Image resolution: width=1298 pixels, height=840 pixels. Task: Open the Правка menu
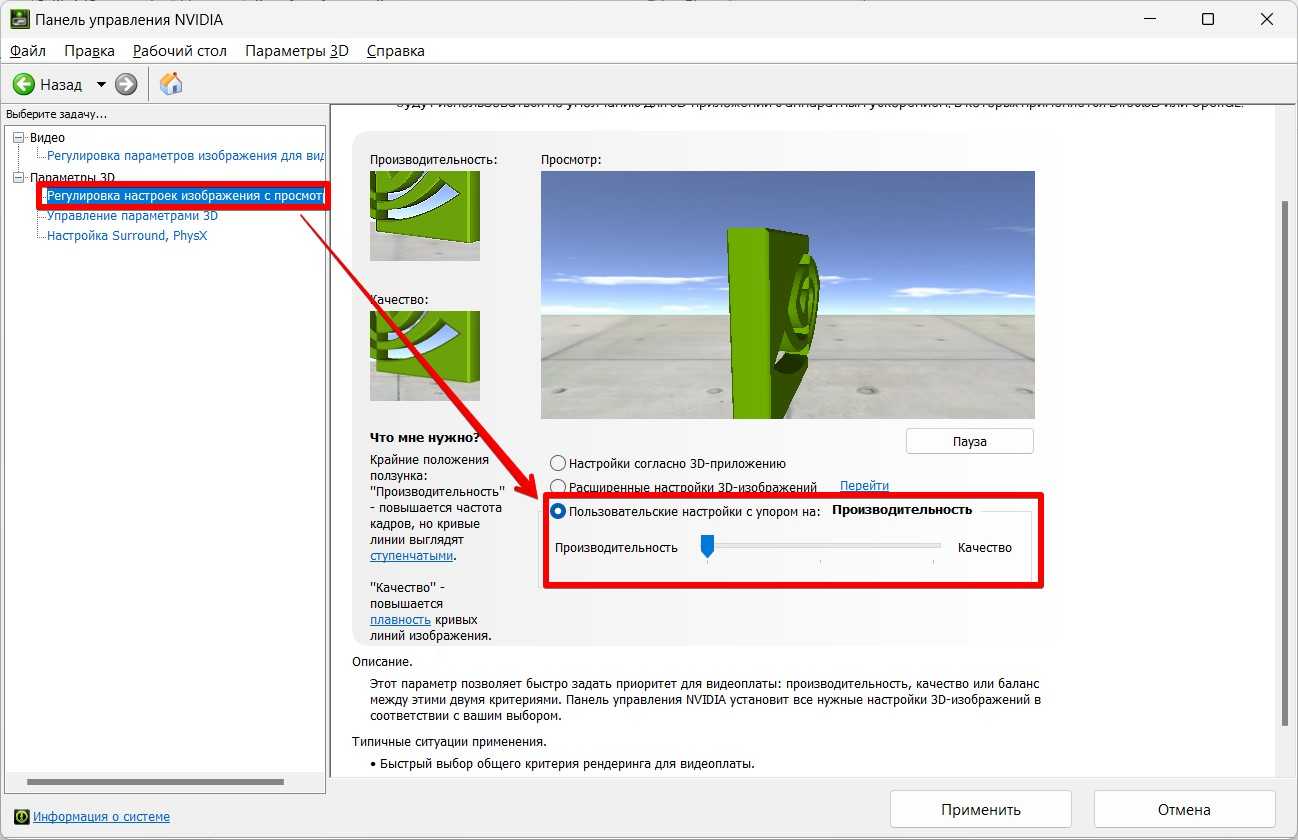[x=90, y=50]
